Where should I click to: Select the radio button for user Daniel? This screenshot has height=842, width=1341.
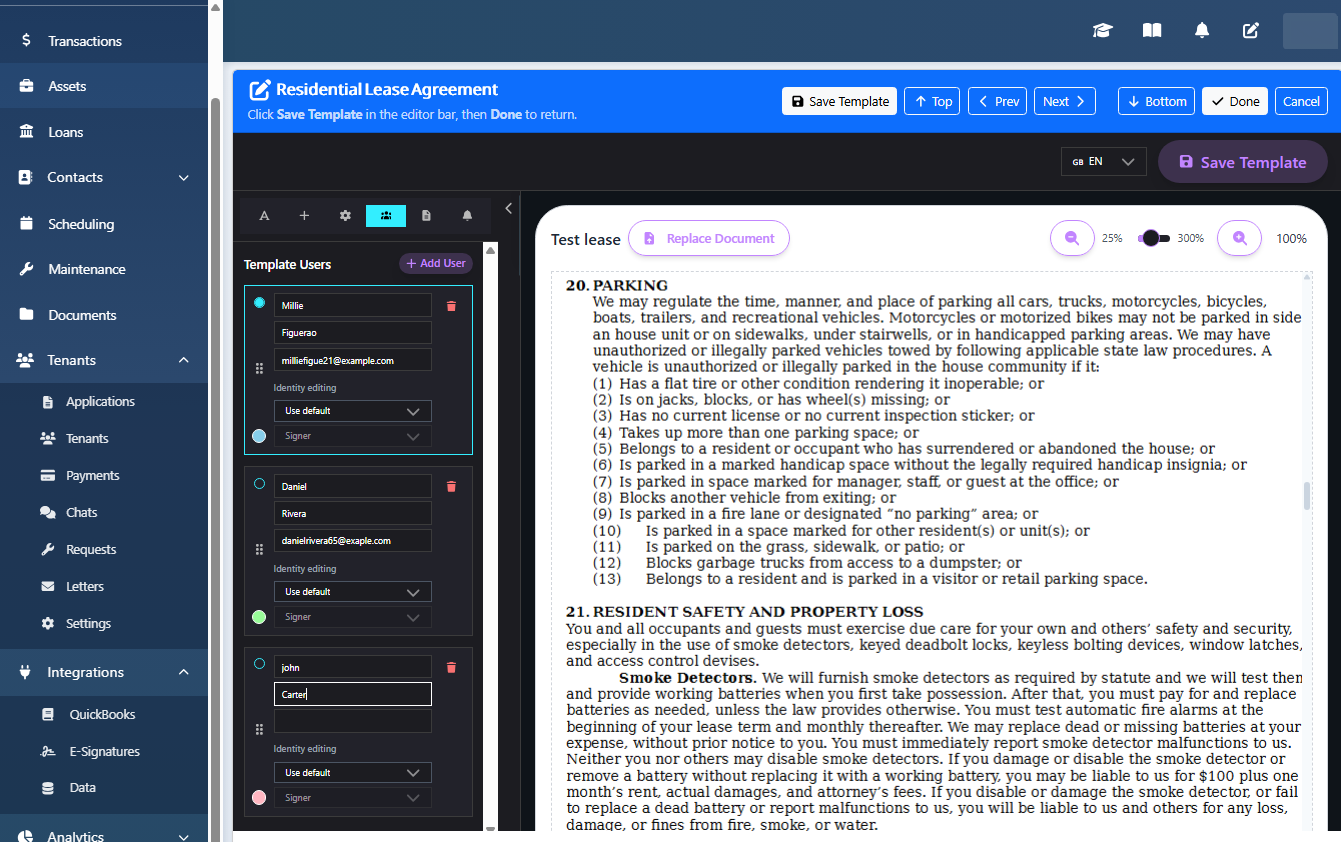(x=260, y=484)
